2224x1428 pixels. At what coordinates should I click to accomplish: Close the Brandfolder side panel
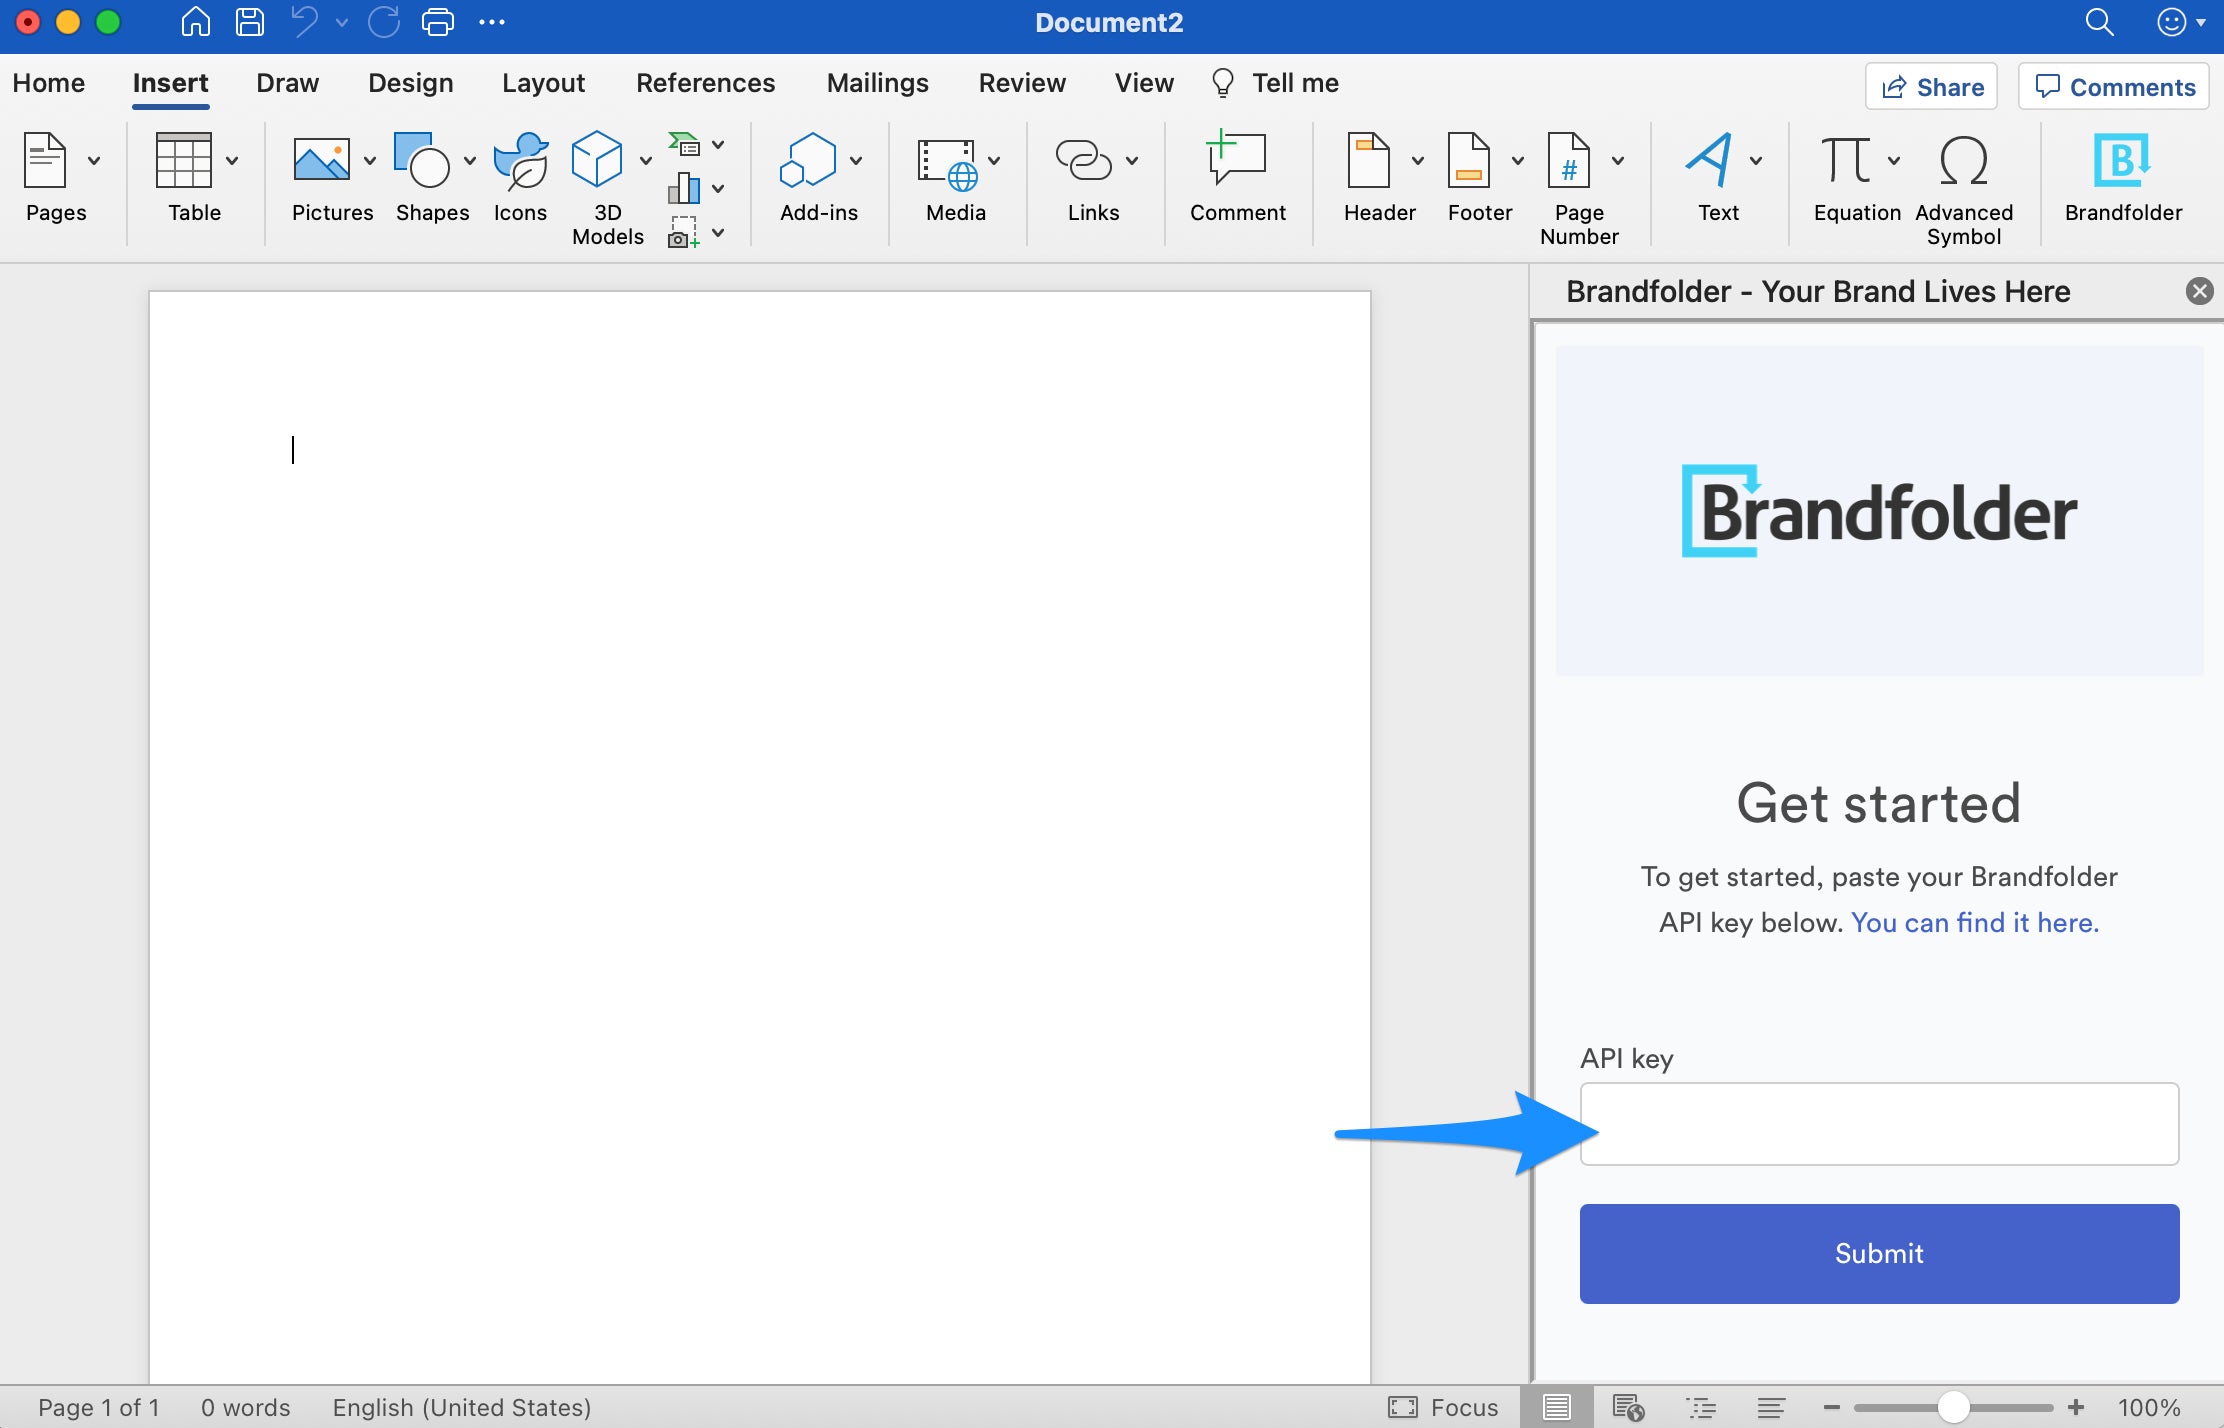[2199, 291]
